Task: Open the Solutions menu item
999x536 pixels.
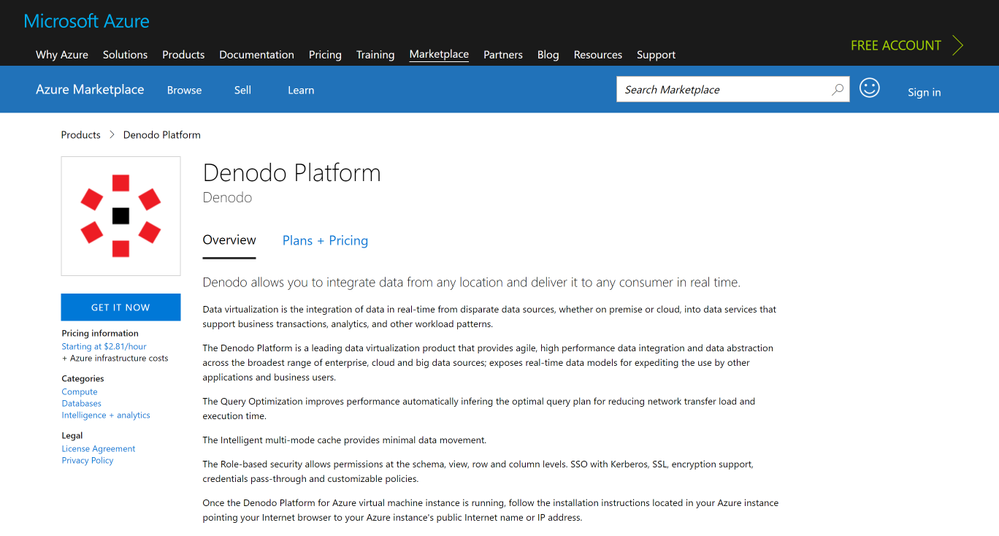Action: tap(125, 55)
